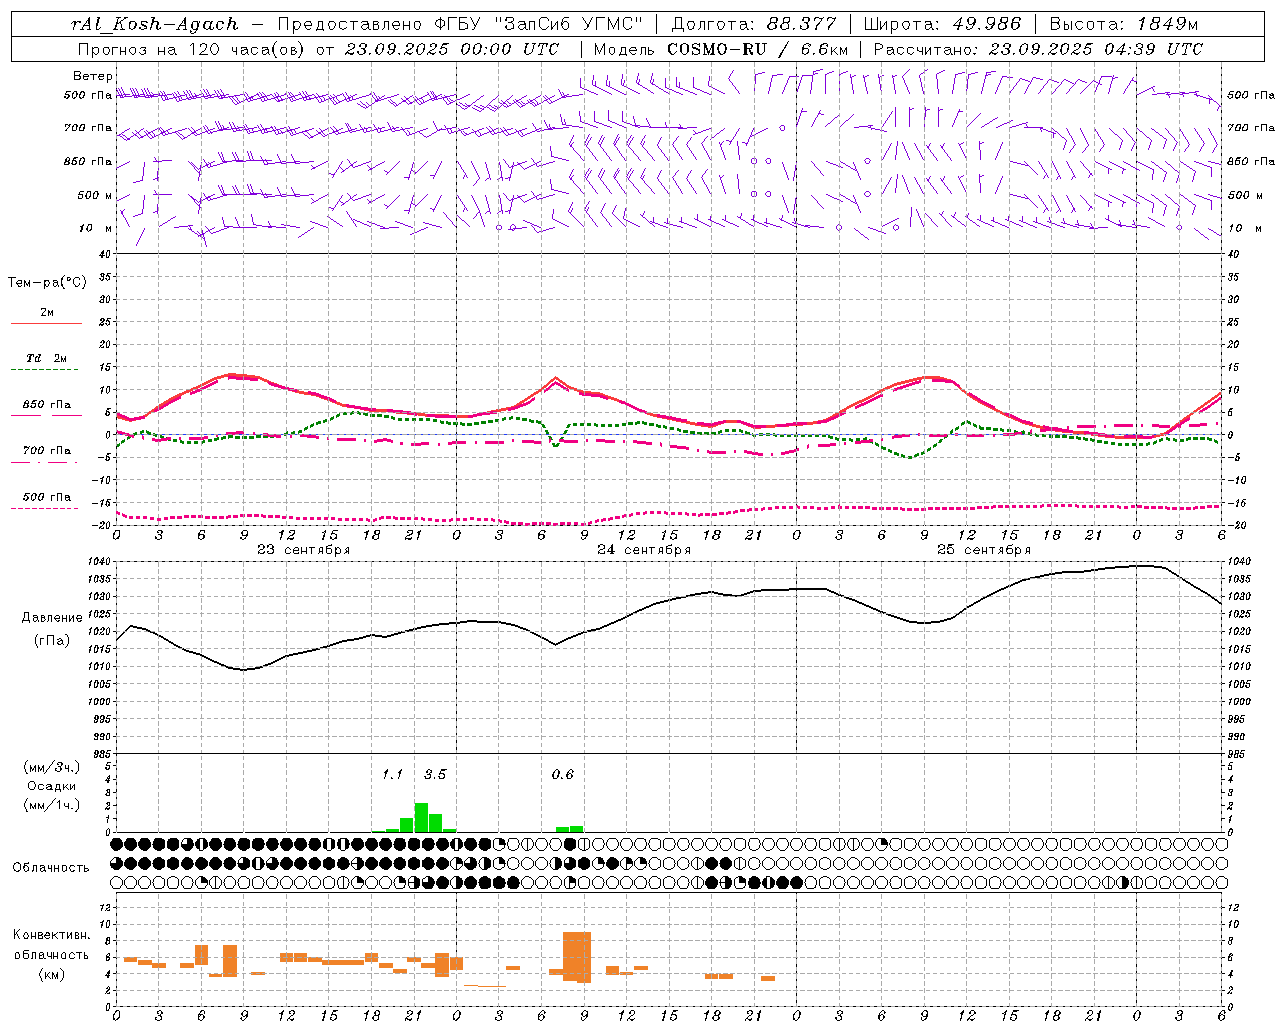
Task: Click the Конвективн. облачность panel label
Action: pos(51,954)
